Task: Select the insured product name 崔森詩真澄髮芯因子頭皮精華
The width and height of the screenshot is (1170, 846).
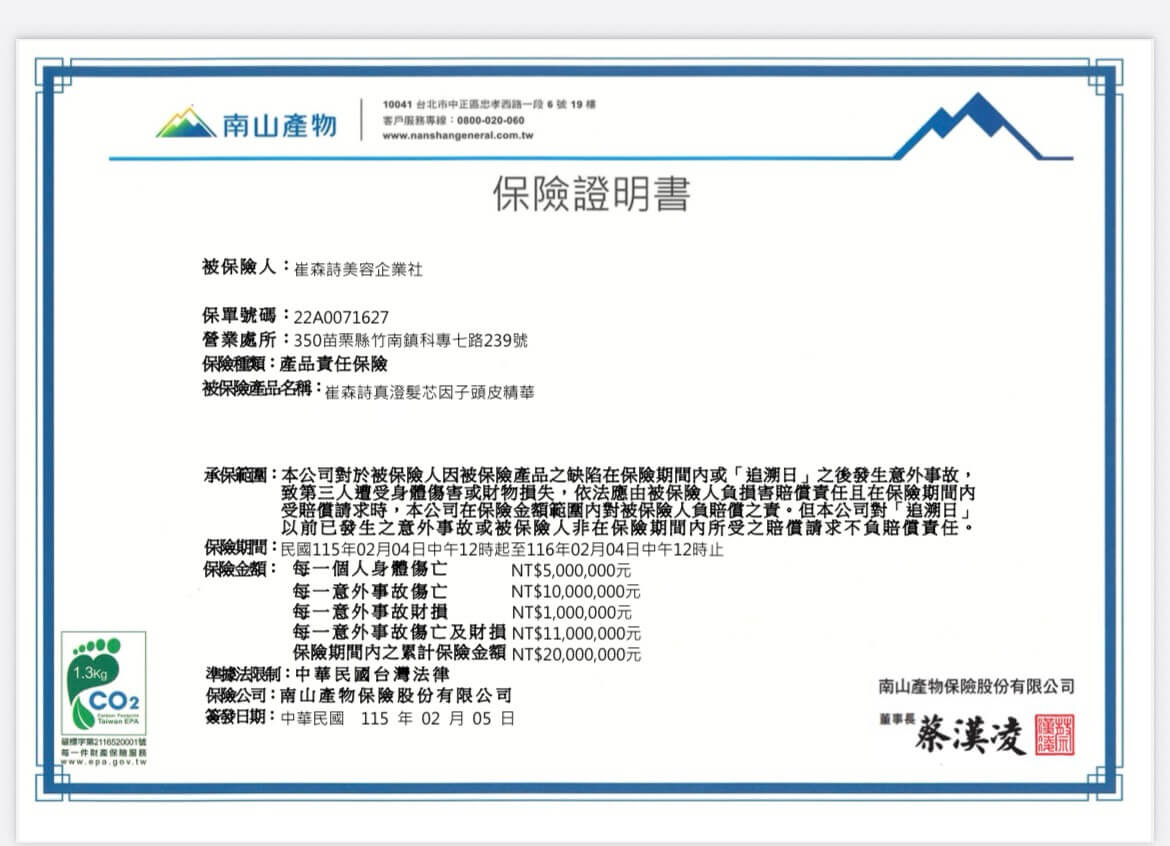Action: (429, 392)
